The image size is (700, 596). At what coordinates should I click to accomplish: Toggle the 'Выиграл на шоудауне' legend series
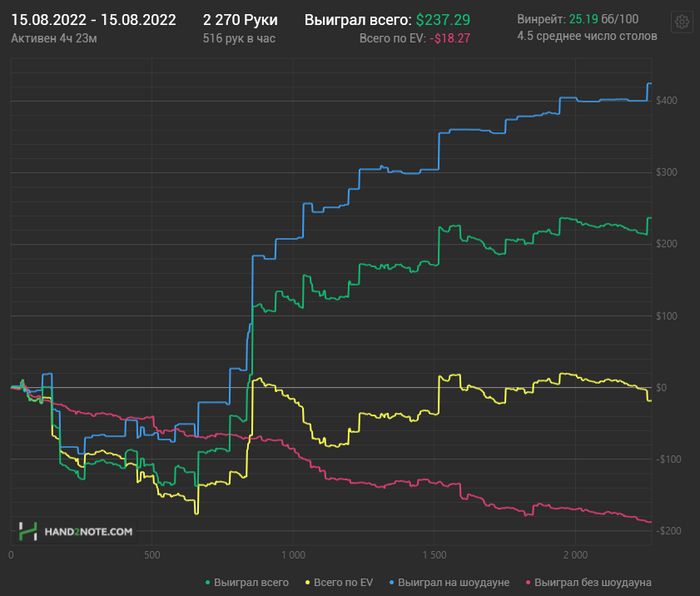point(449,582)
